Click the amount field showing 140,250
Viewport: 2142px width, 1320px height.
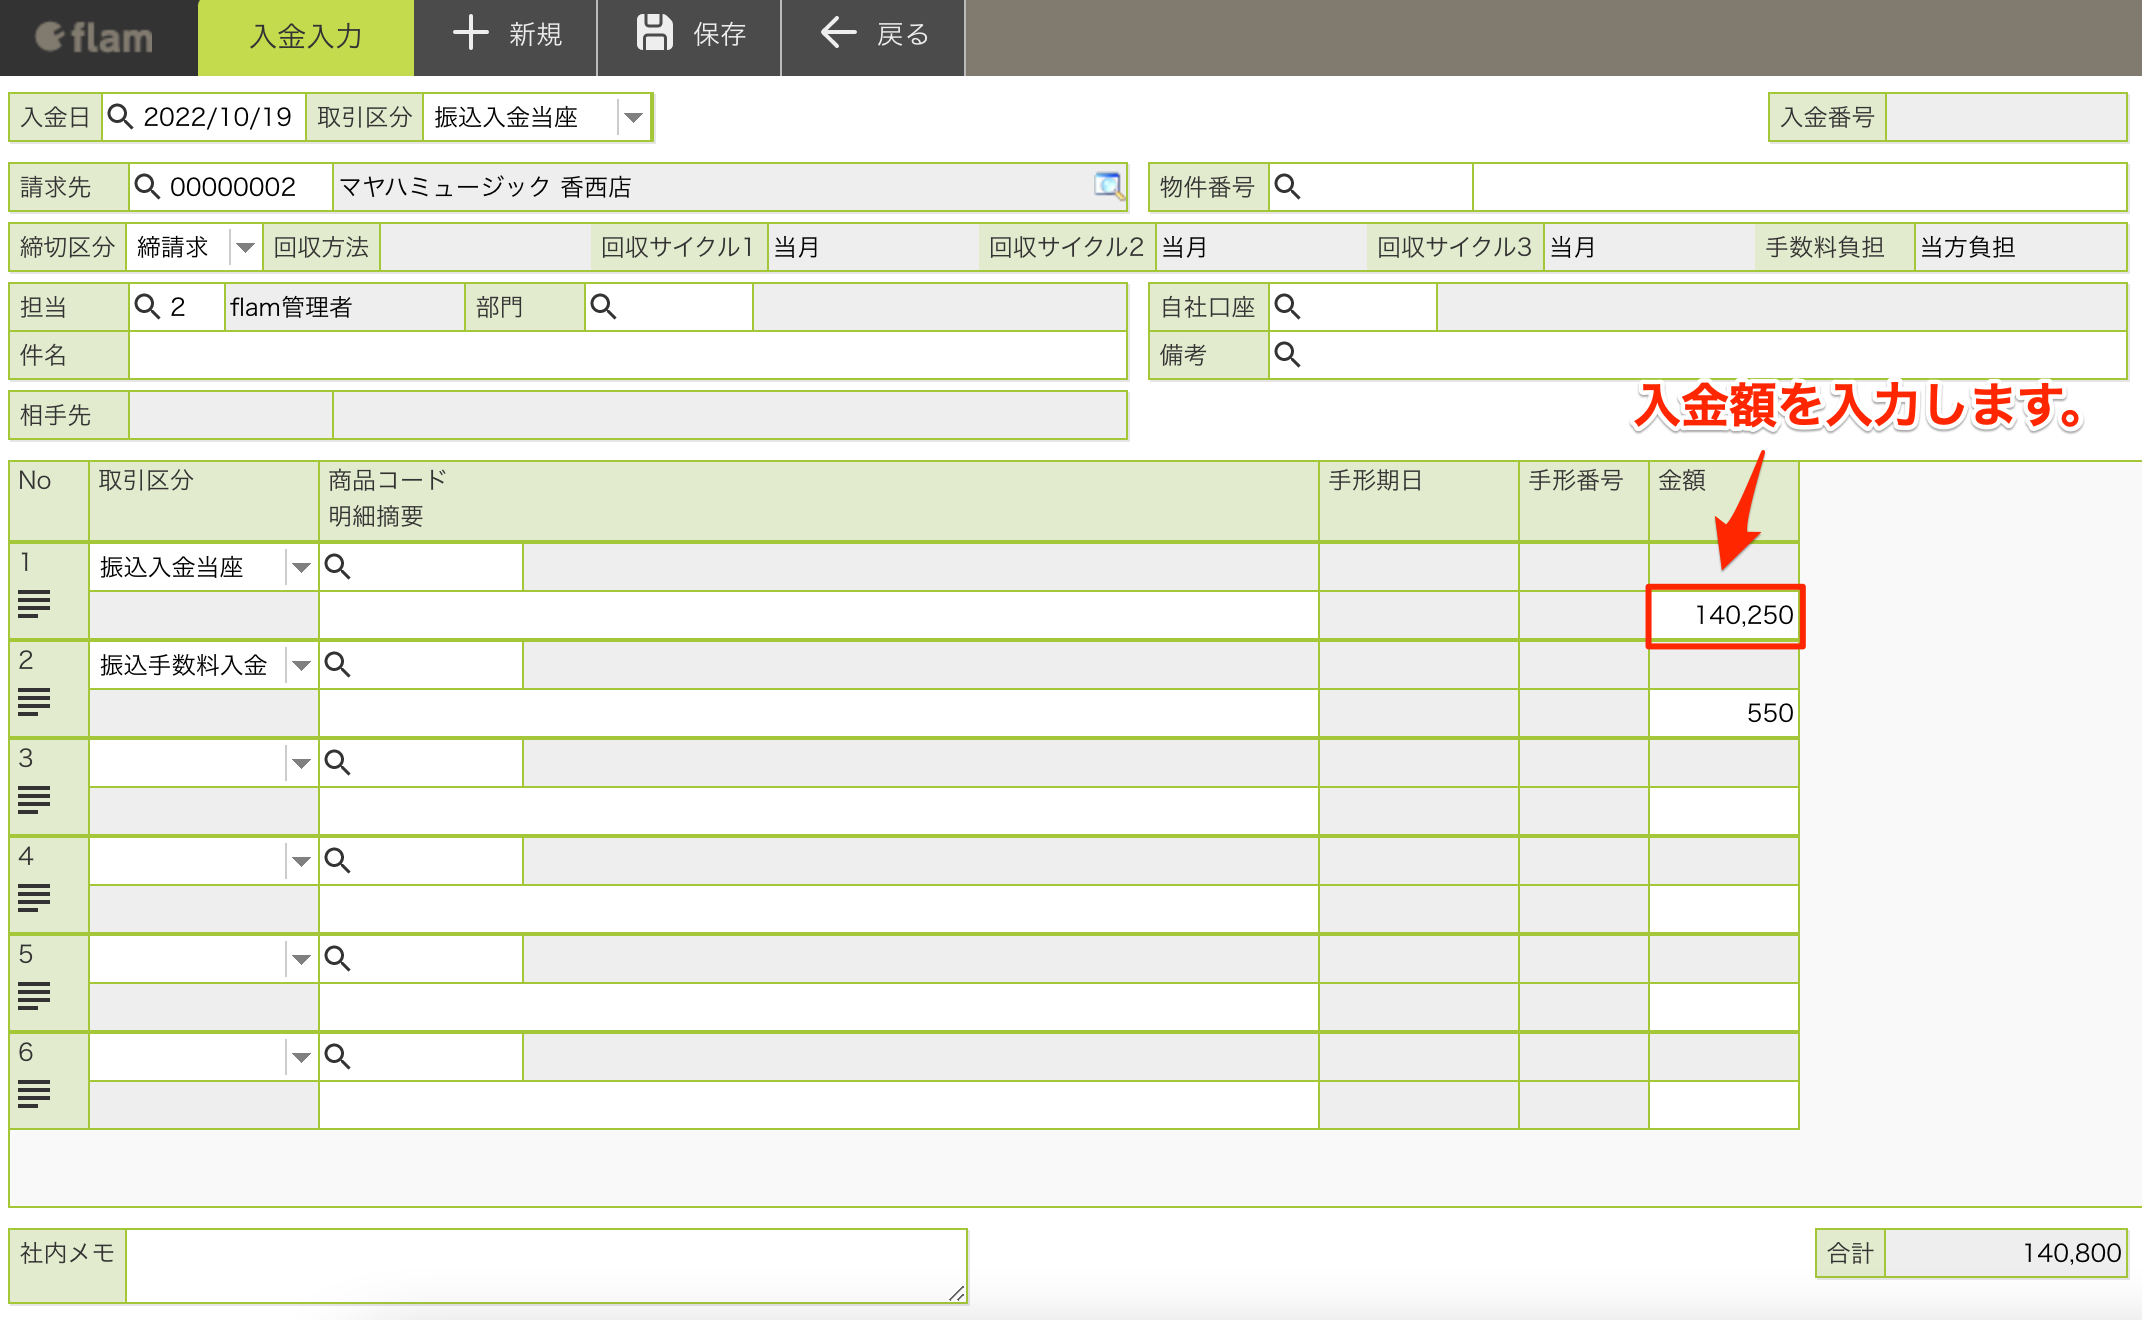coord(1724,615)
